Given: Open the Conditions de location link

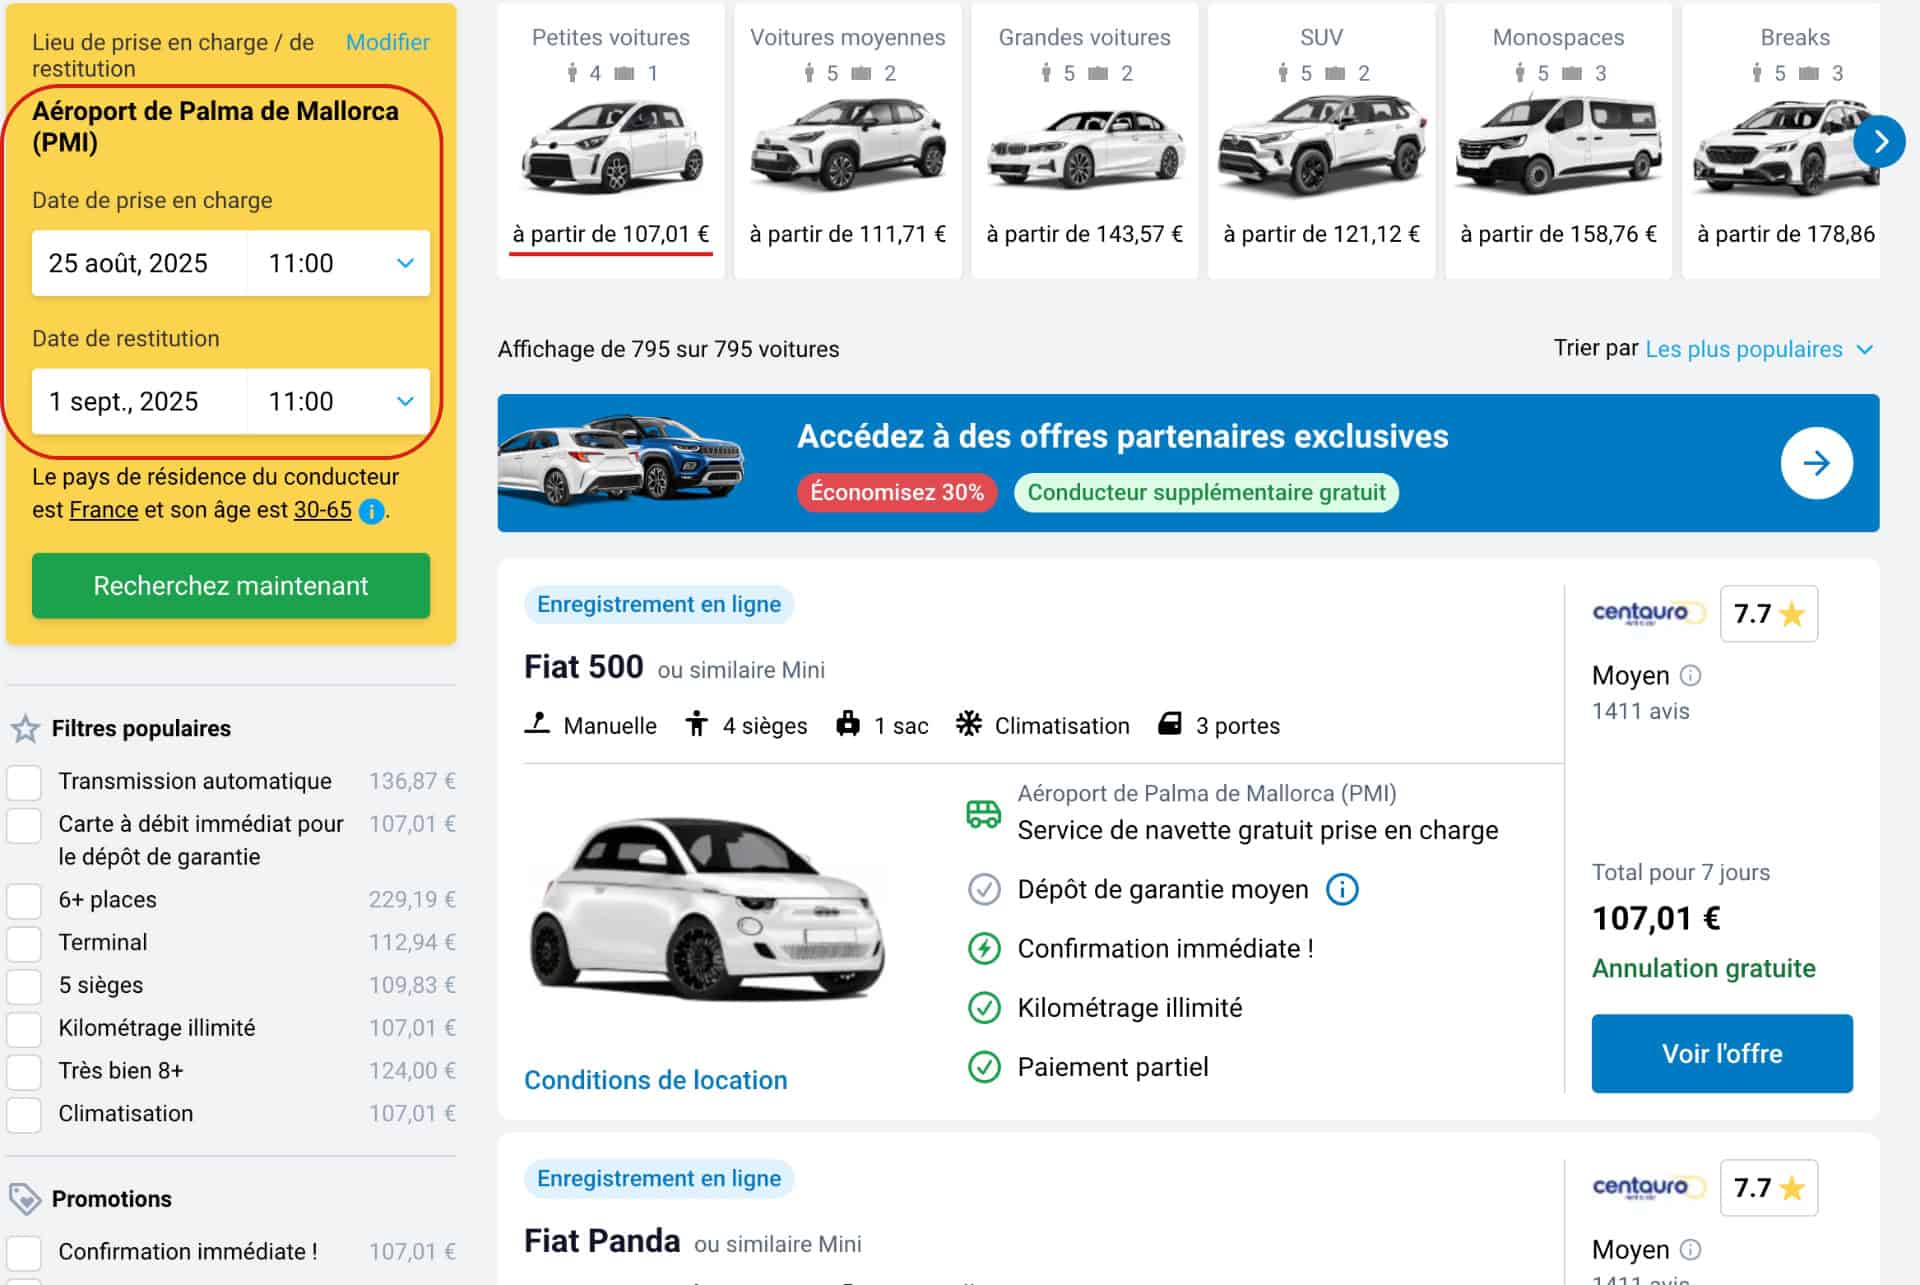Looking at the screenshot, I should (x=655, y=1080).
